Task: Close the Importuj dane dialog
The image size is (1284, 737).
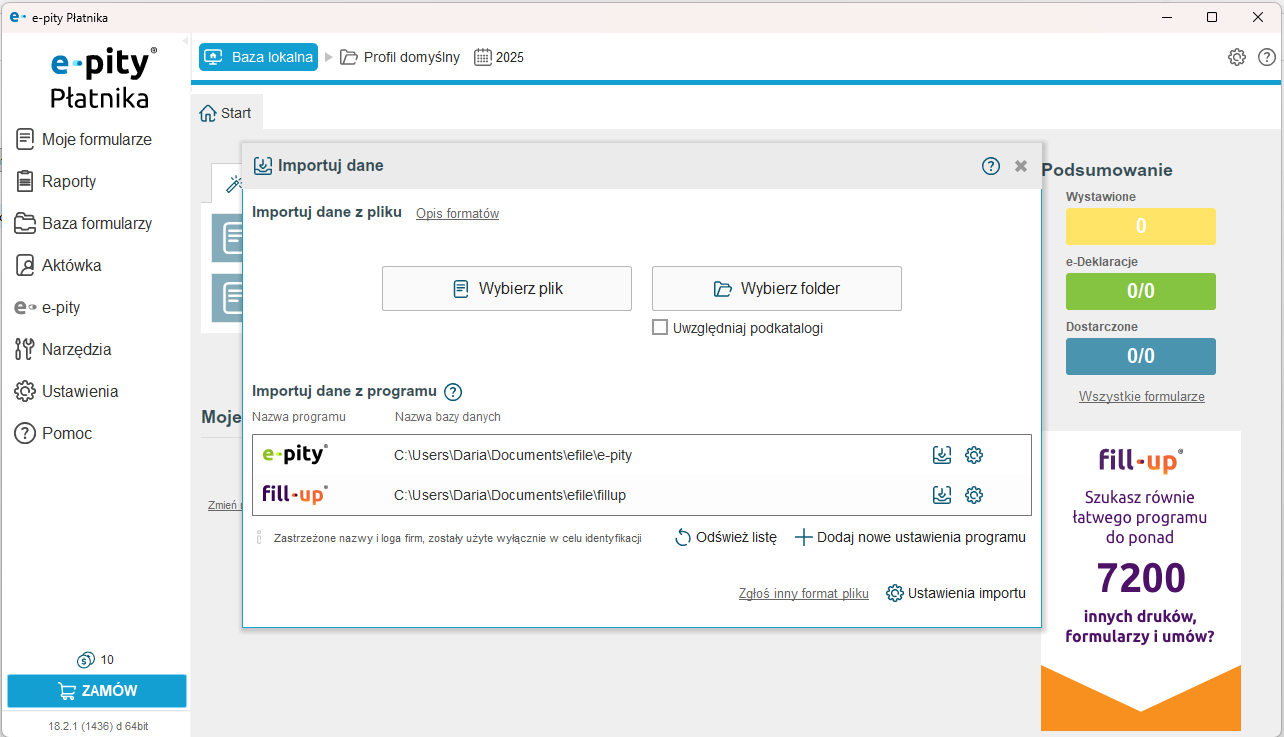Action: (x=1021, y=166)
